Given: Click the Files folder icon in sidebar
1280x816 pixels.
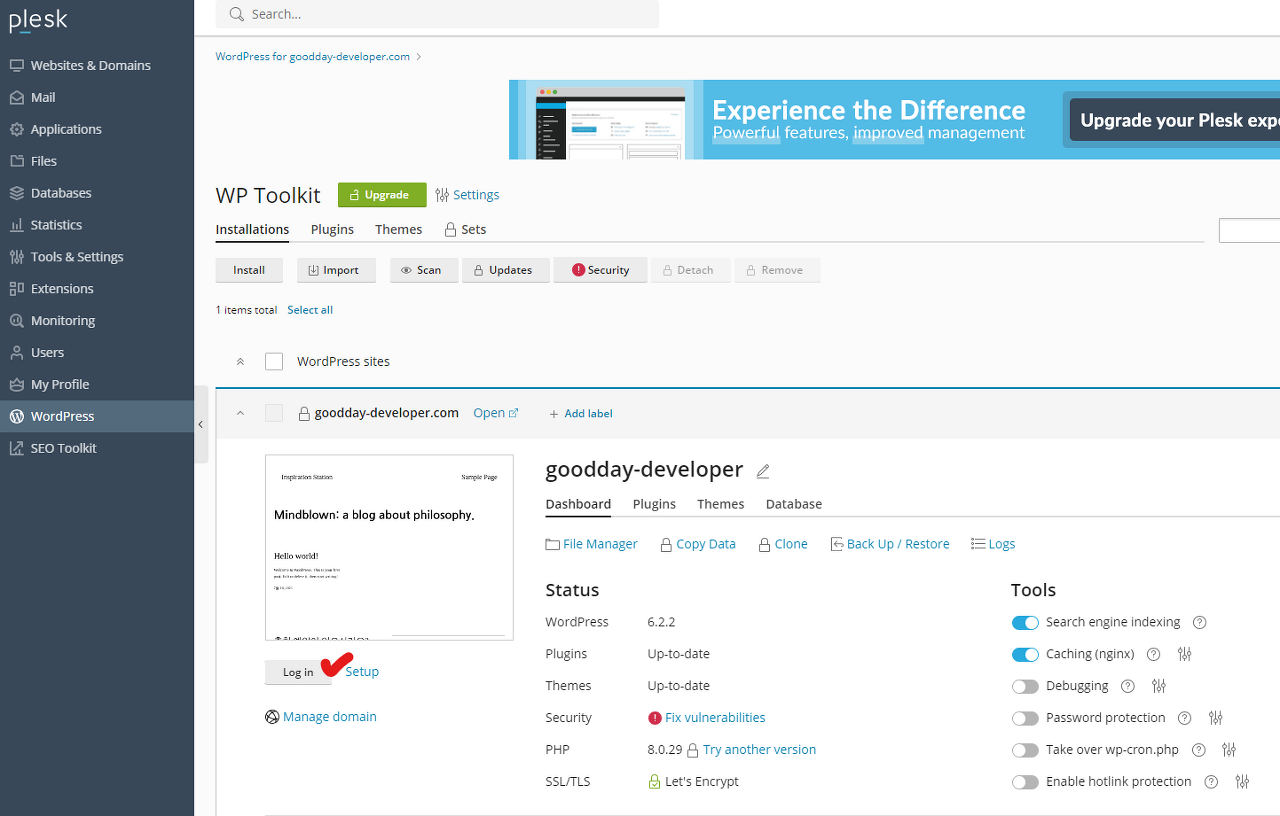Looking at the screenshot, I should pos(16,161).
